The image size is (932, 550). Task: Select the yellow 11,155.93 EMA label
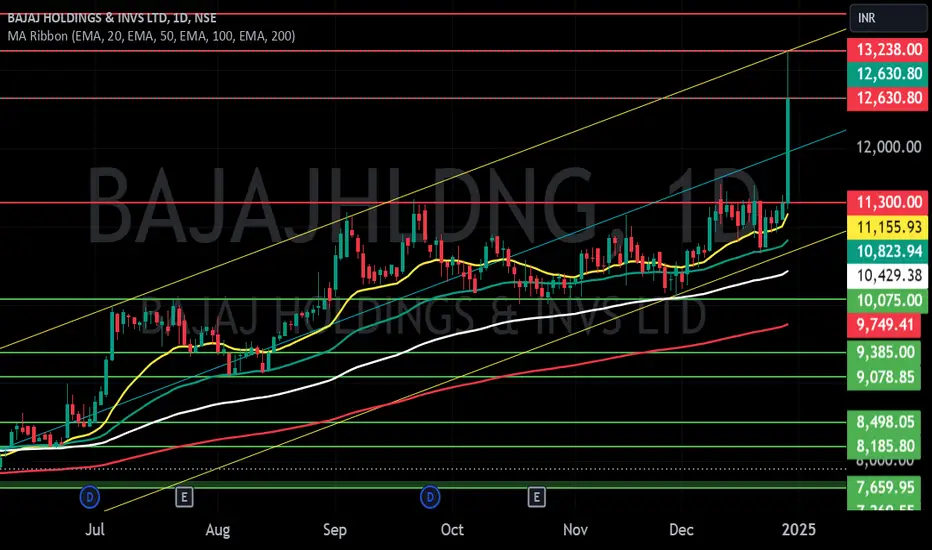[x=887, y=227]
